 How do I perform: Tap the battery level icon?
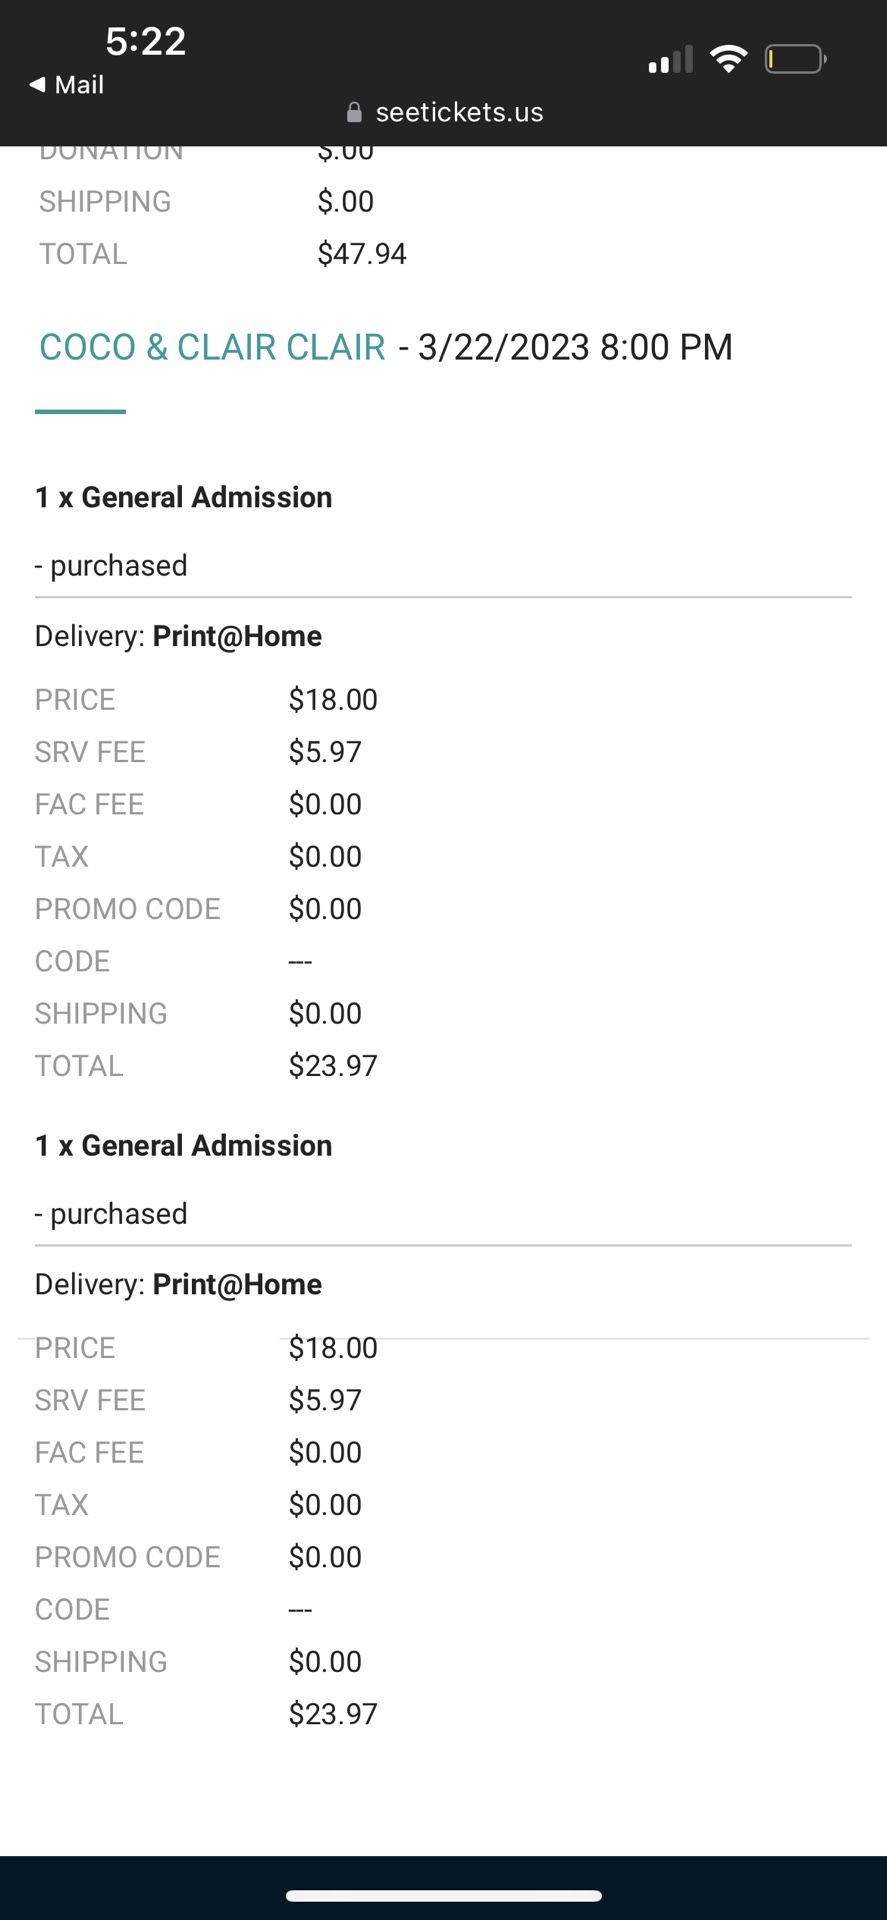(795, 59)
